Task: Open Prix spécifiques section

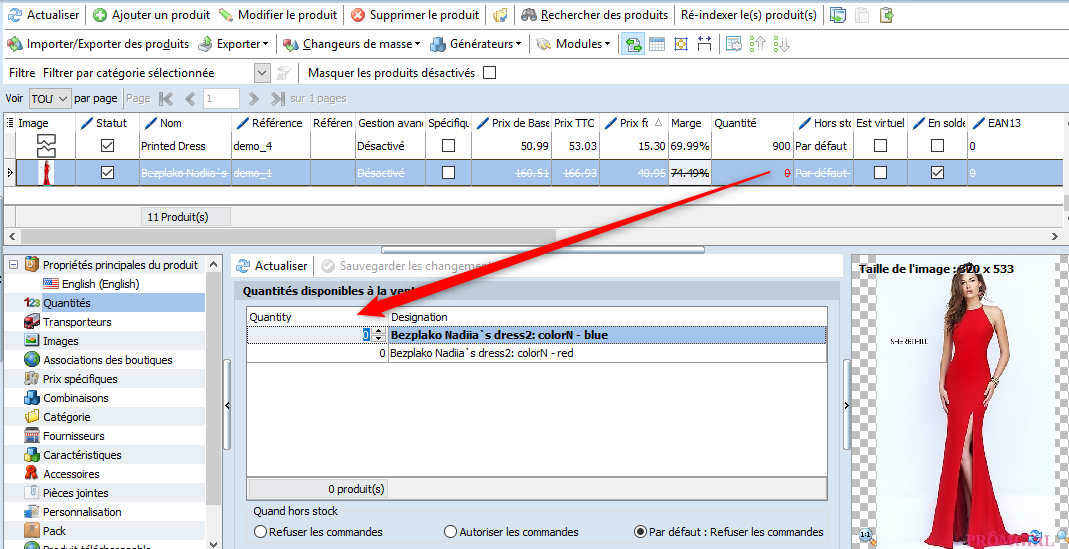Action: pos(80,379)
